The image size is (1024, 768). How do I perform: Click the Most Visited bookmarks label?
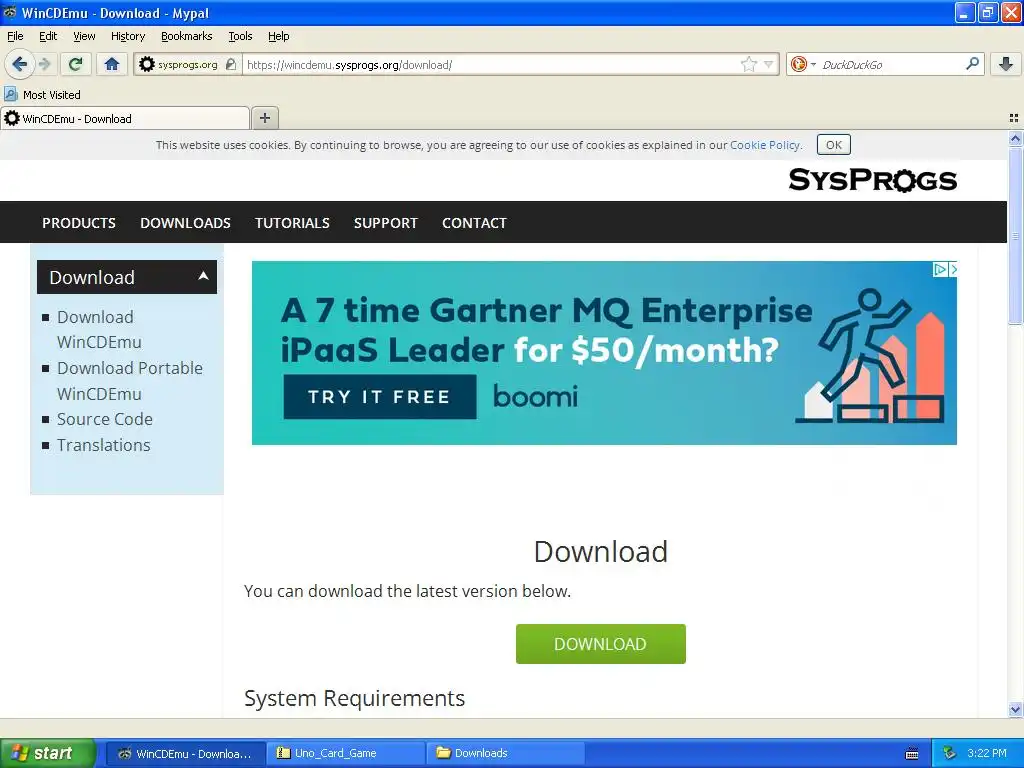52,95
